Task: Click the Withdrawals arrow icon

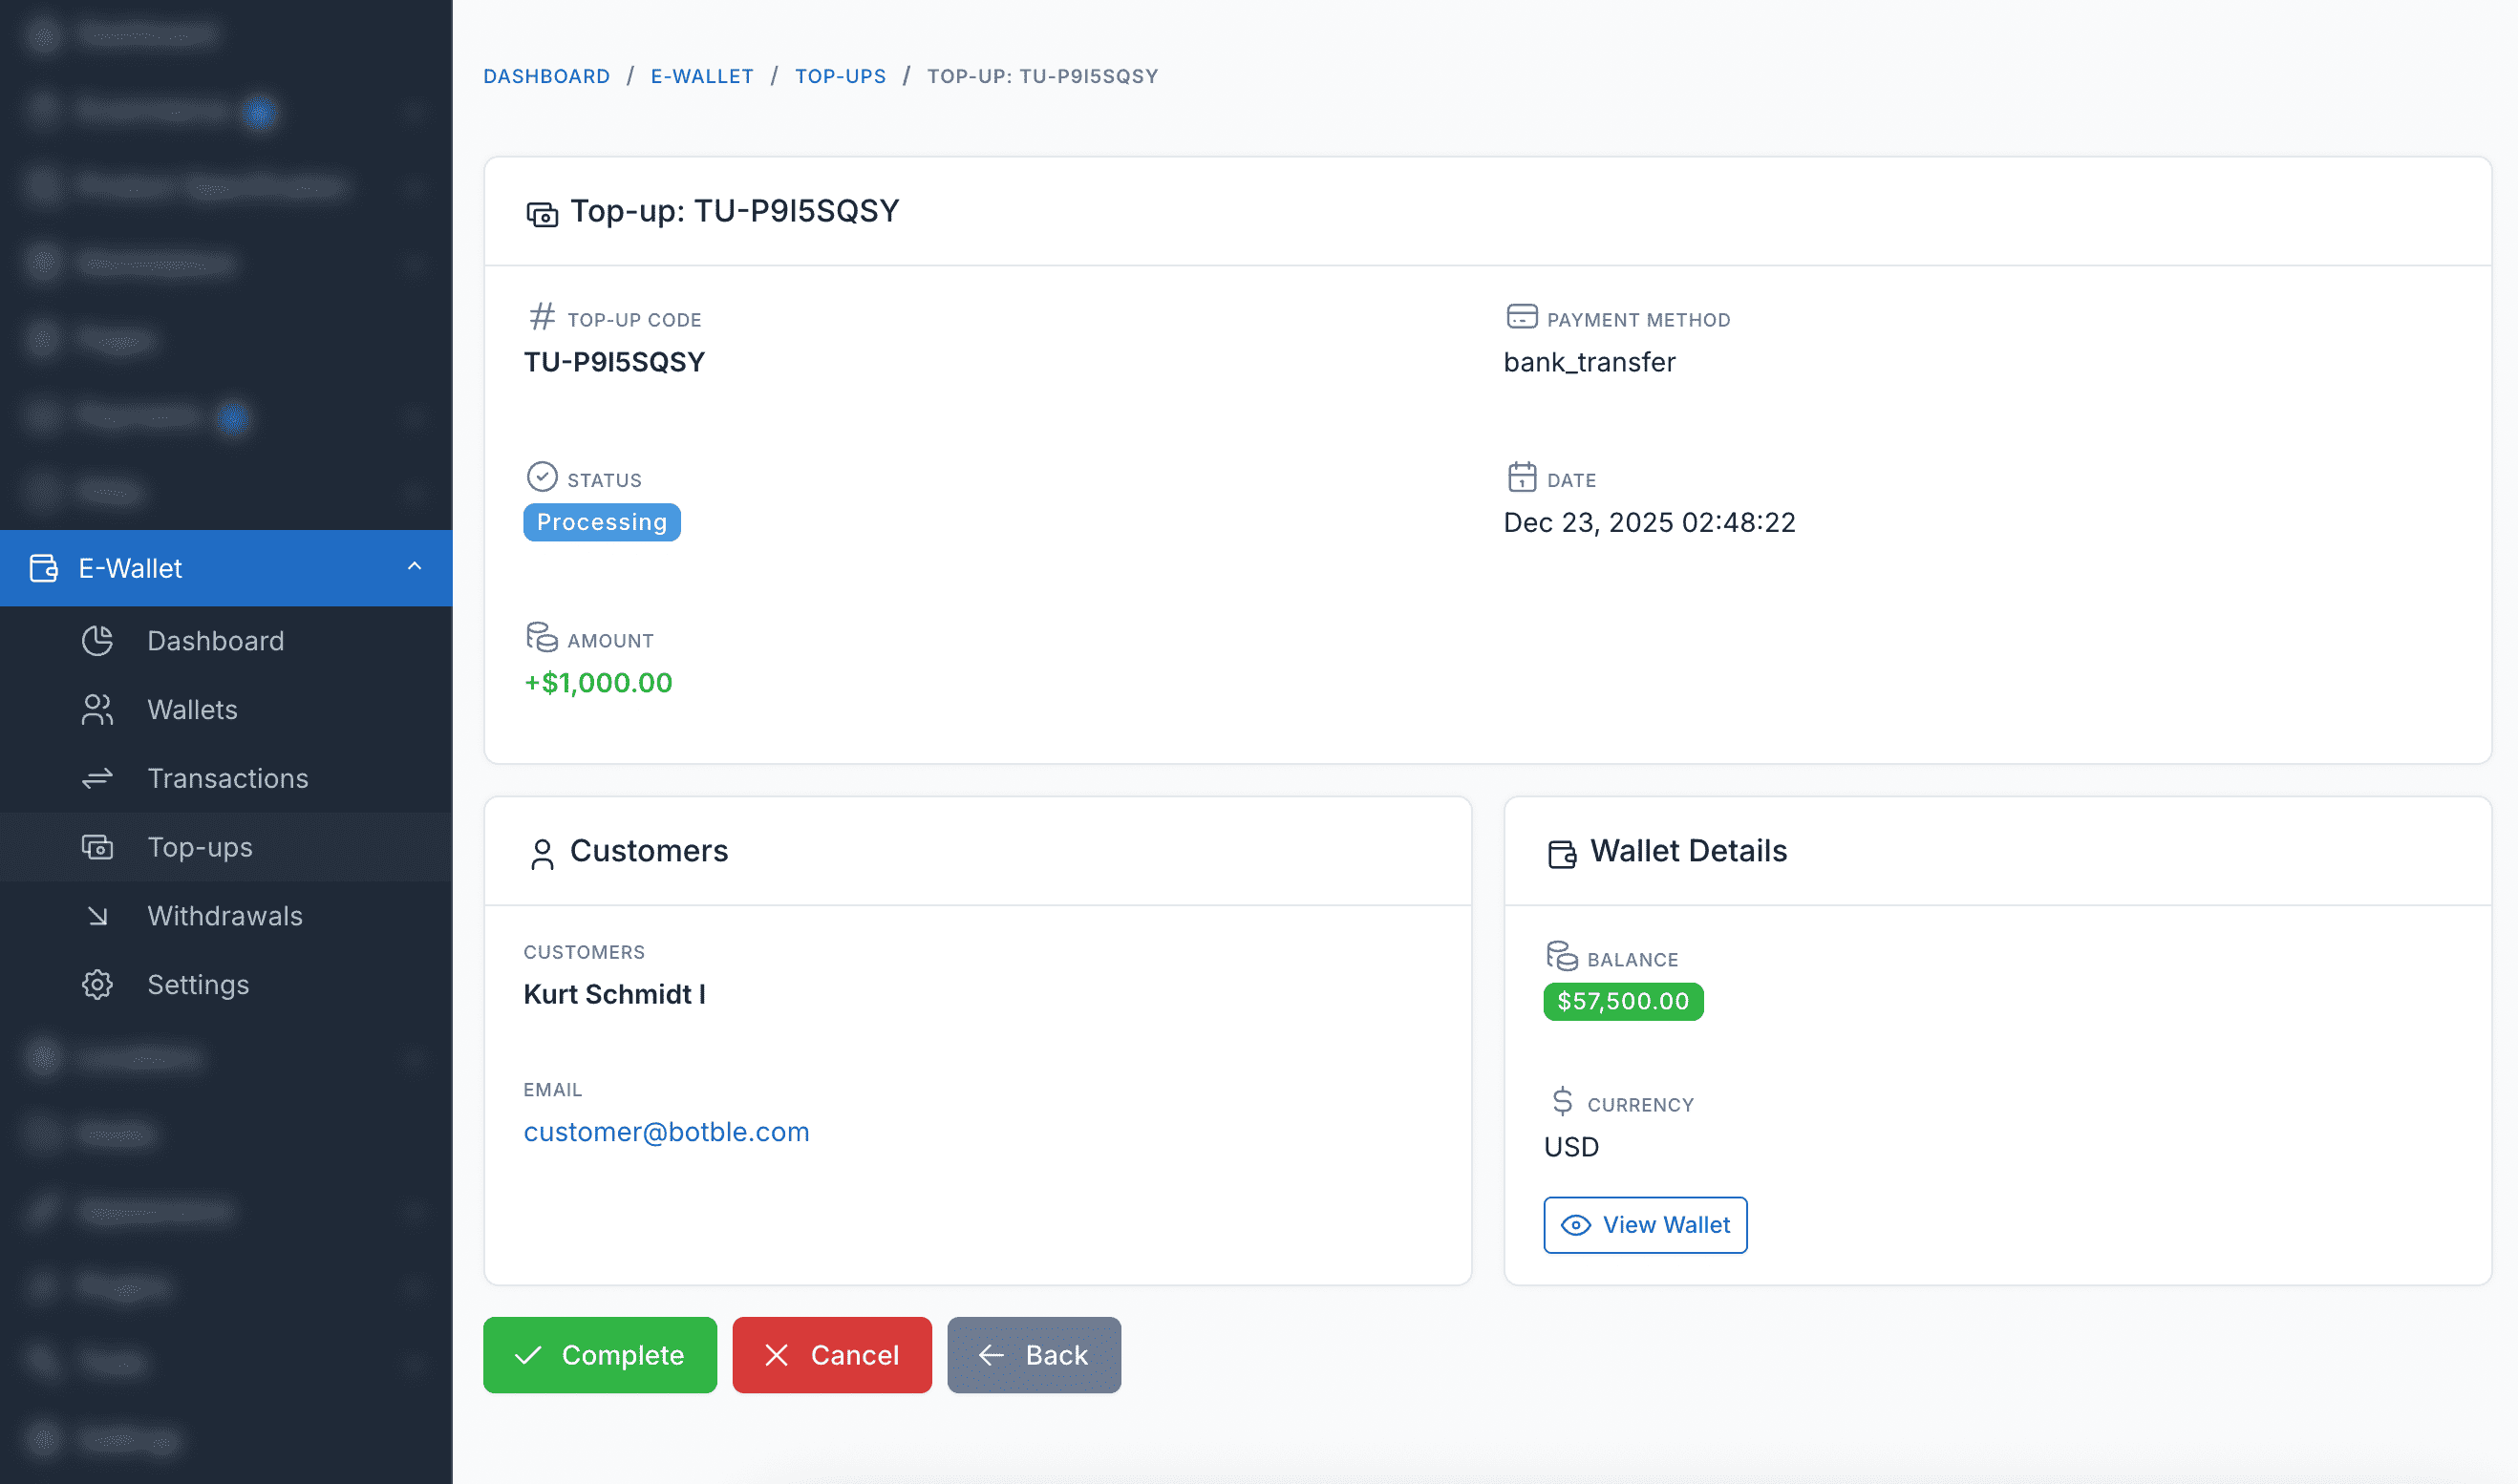Action: pos(97,915)
